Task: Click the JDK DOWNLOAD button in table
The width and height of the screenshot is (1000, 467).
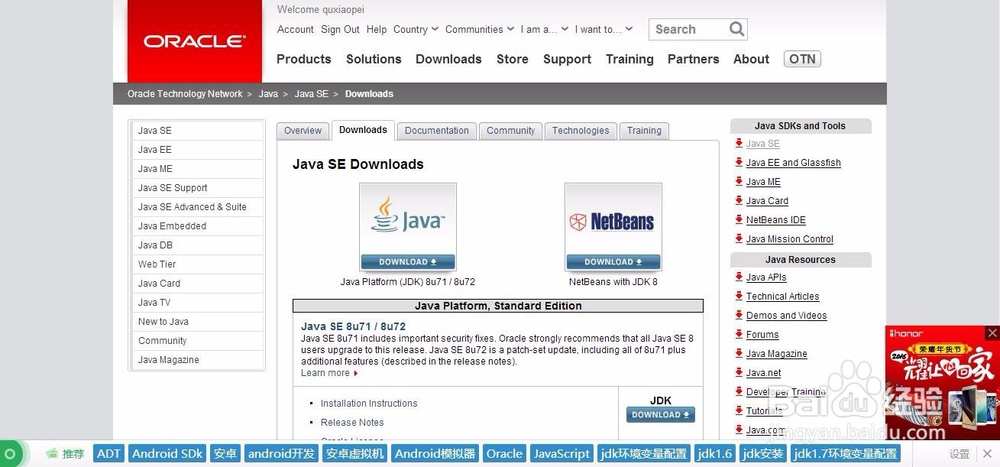Action: 661,415
